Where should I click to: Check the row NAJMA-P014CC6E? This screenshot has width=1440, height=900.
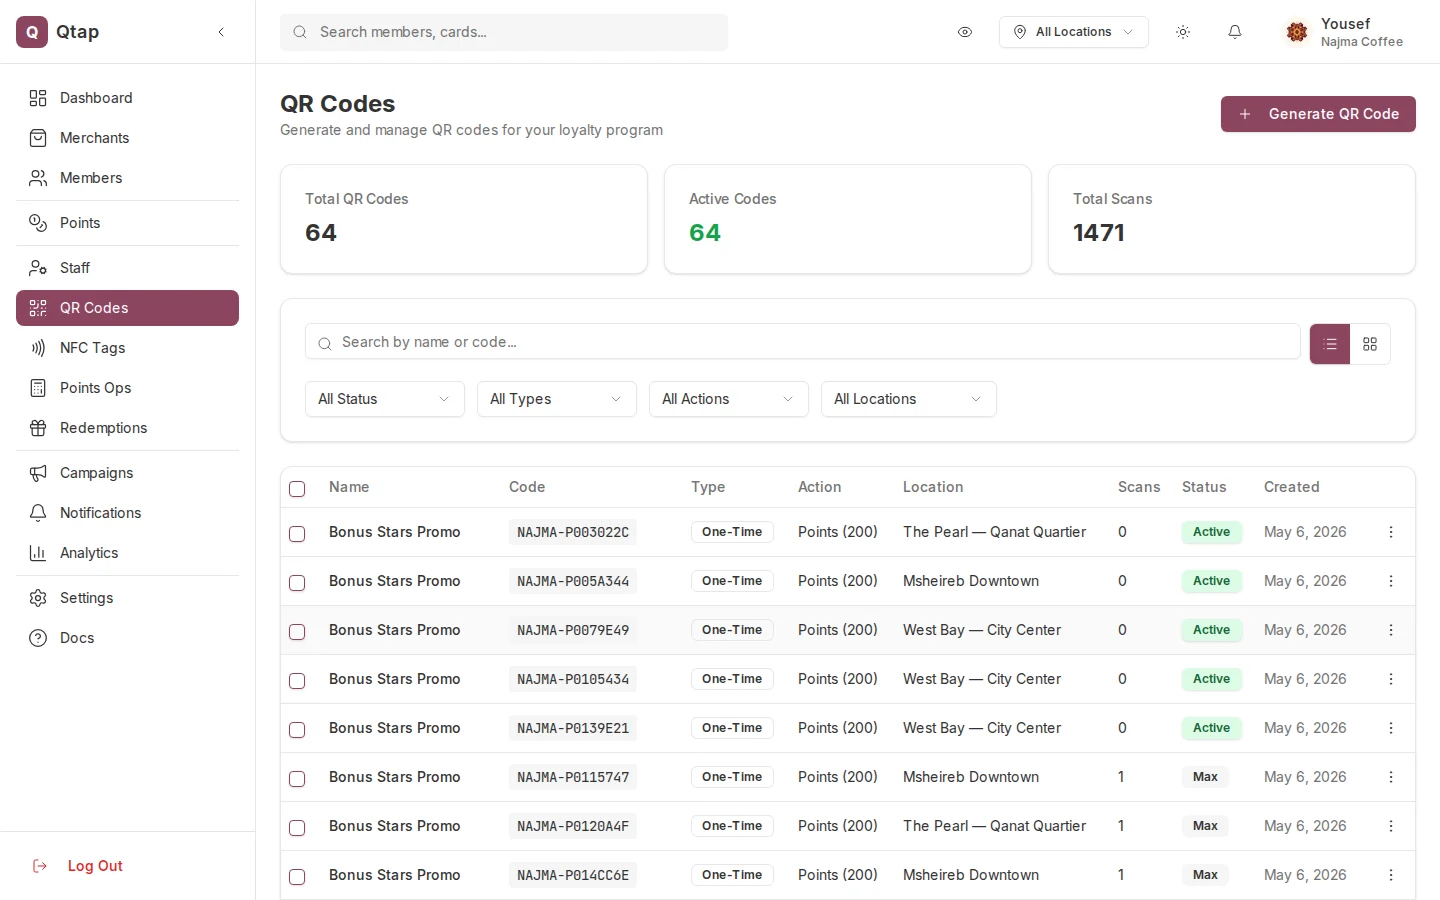coord(297,876)
